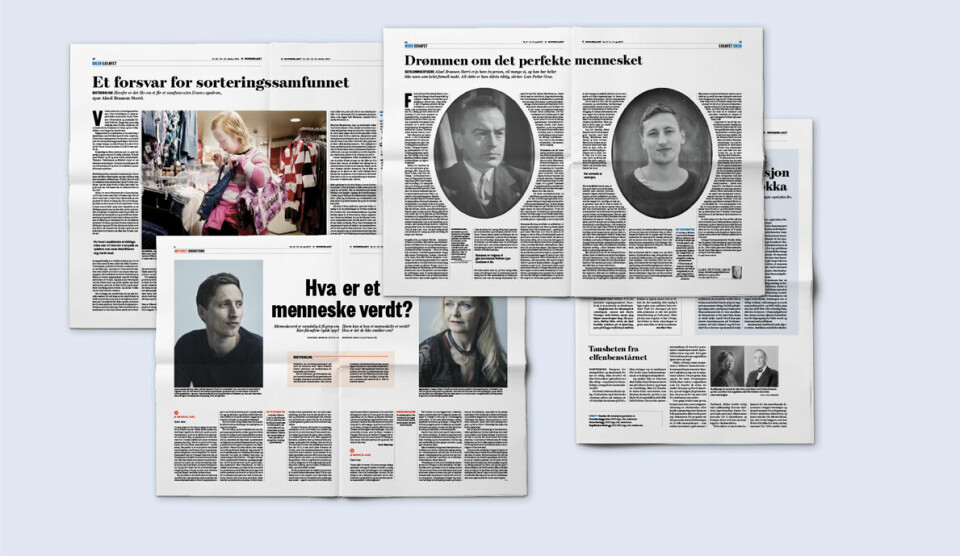The image size is (960, 556).
Task: Click the orange highlighted fact box
Action: click(341, 369)
